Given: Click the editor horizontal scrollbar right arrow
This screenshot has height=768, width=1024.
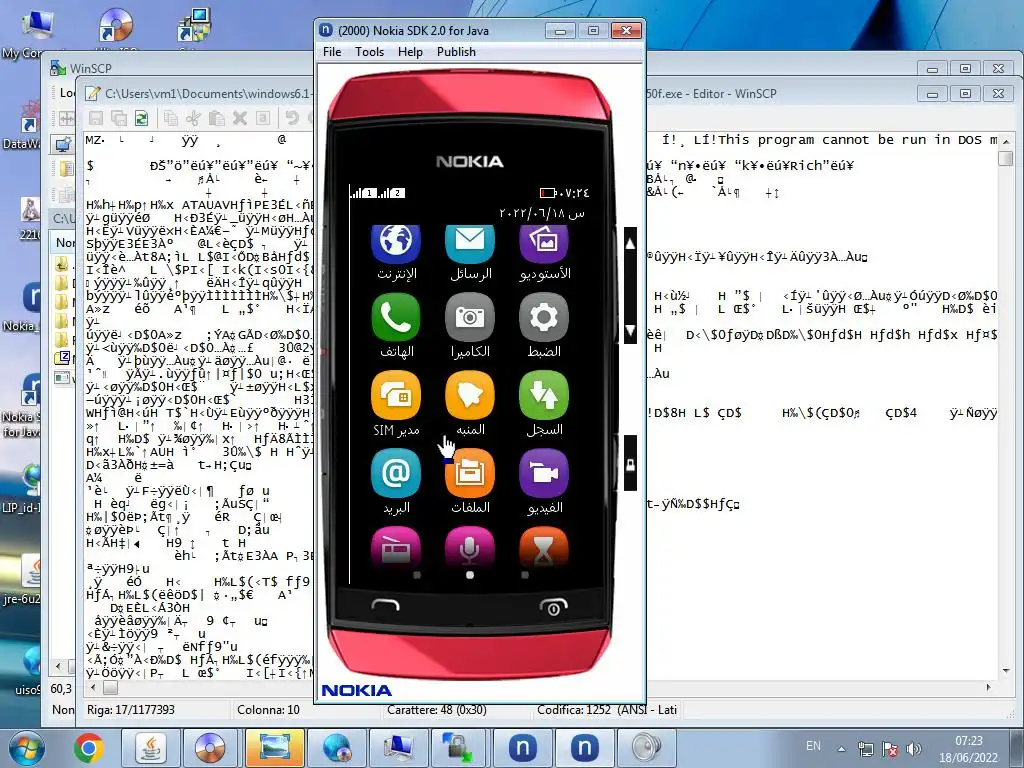Looking at the screenshot, I should pos(988,687).
